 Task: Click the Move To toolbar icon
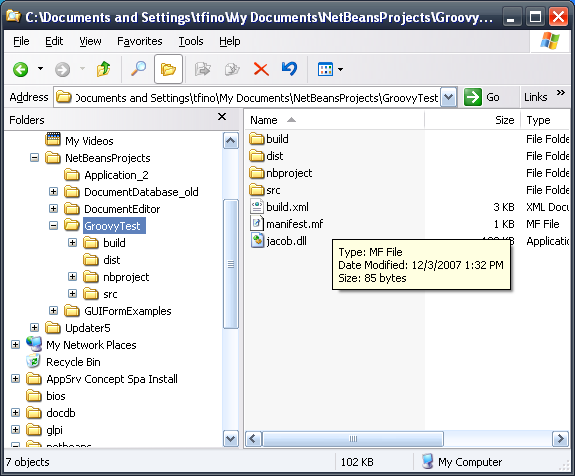tap(202, 69)
